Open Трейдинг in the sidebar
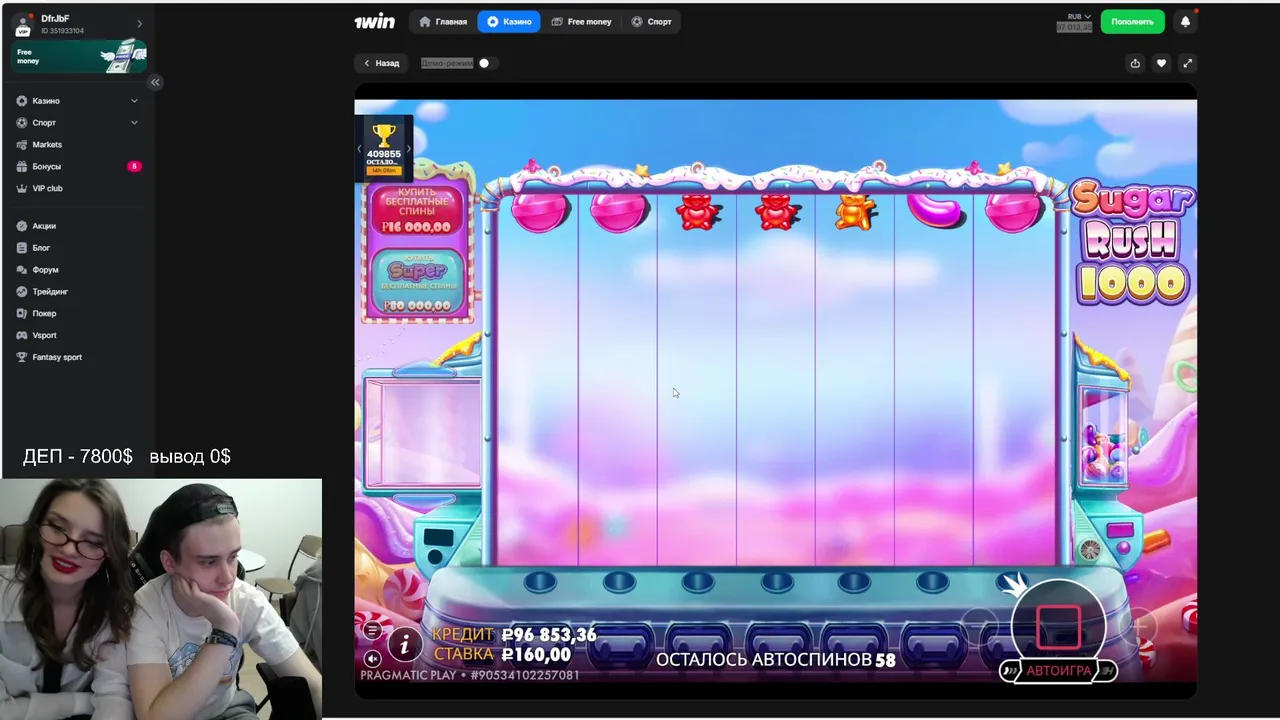 click(50, 292)
